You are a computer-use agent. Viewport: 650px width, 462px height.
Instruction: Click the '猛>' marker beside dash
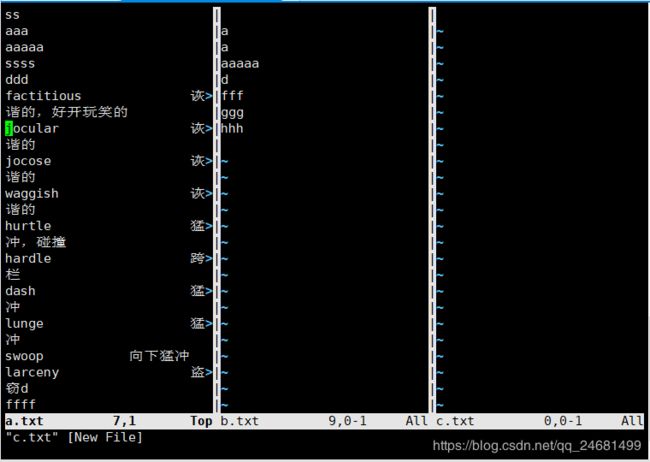tap(201, 291)
